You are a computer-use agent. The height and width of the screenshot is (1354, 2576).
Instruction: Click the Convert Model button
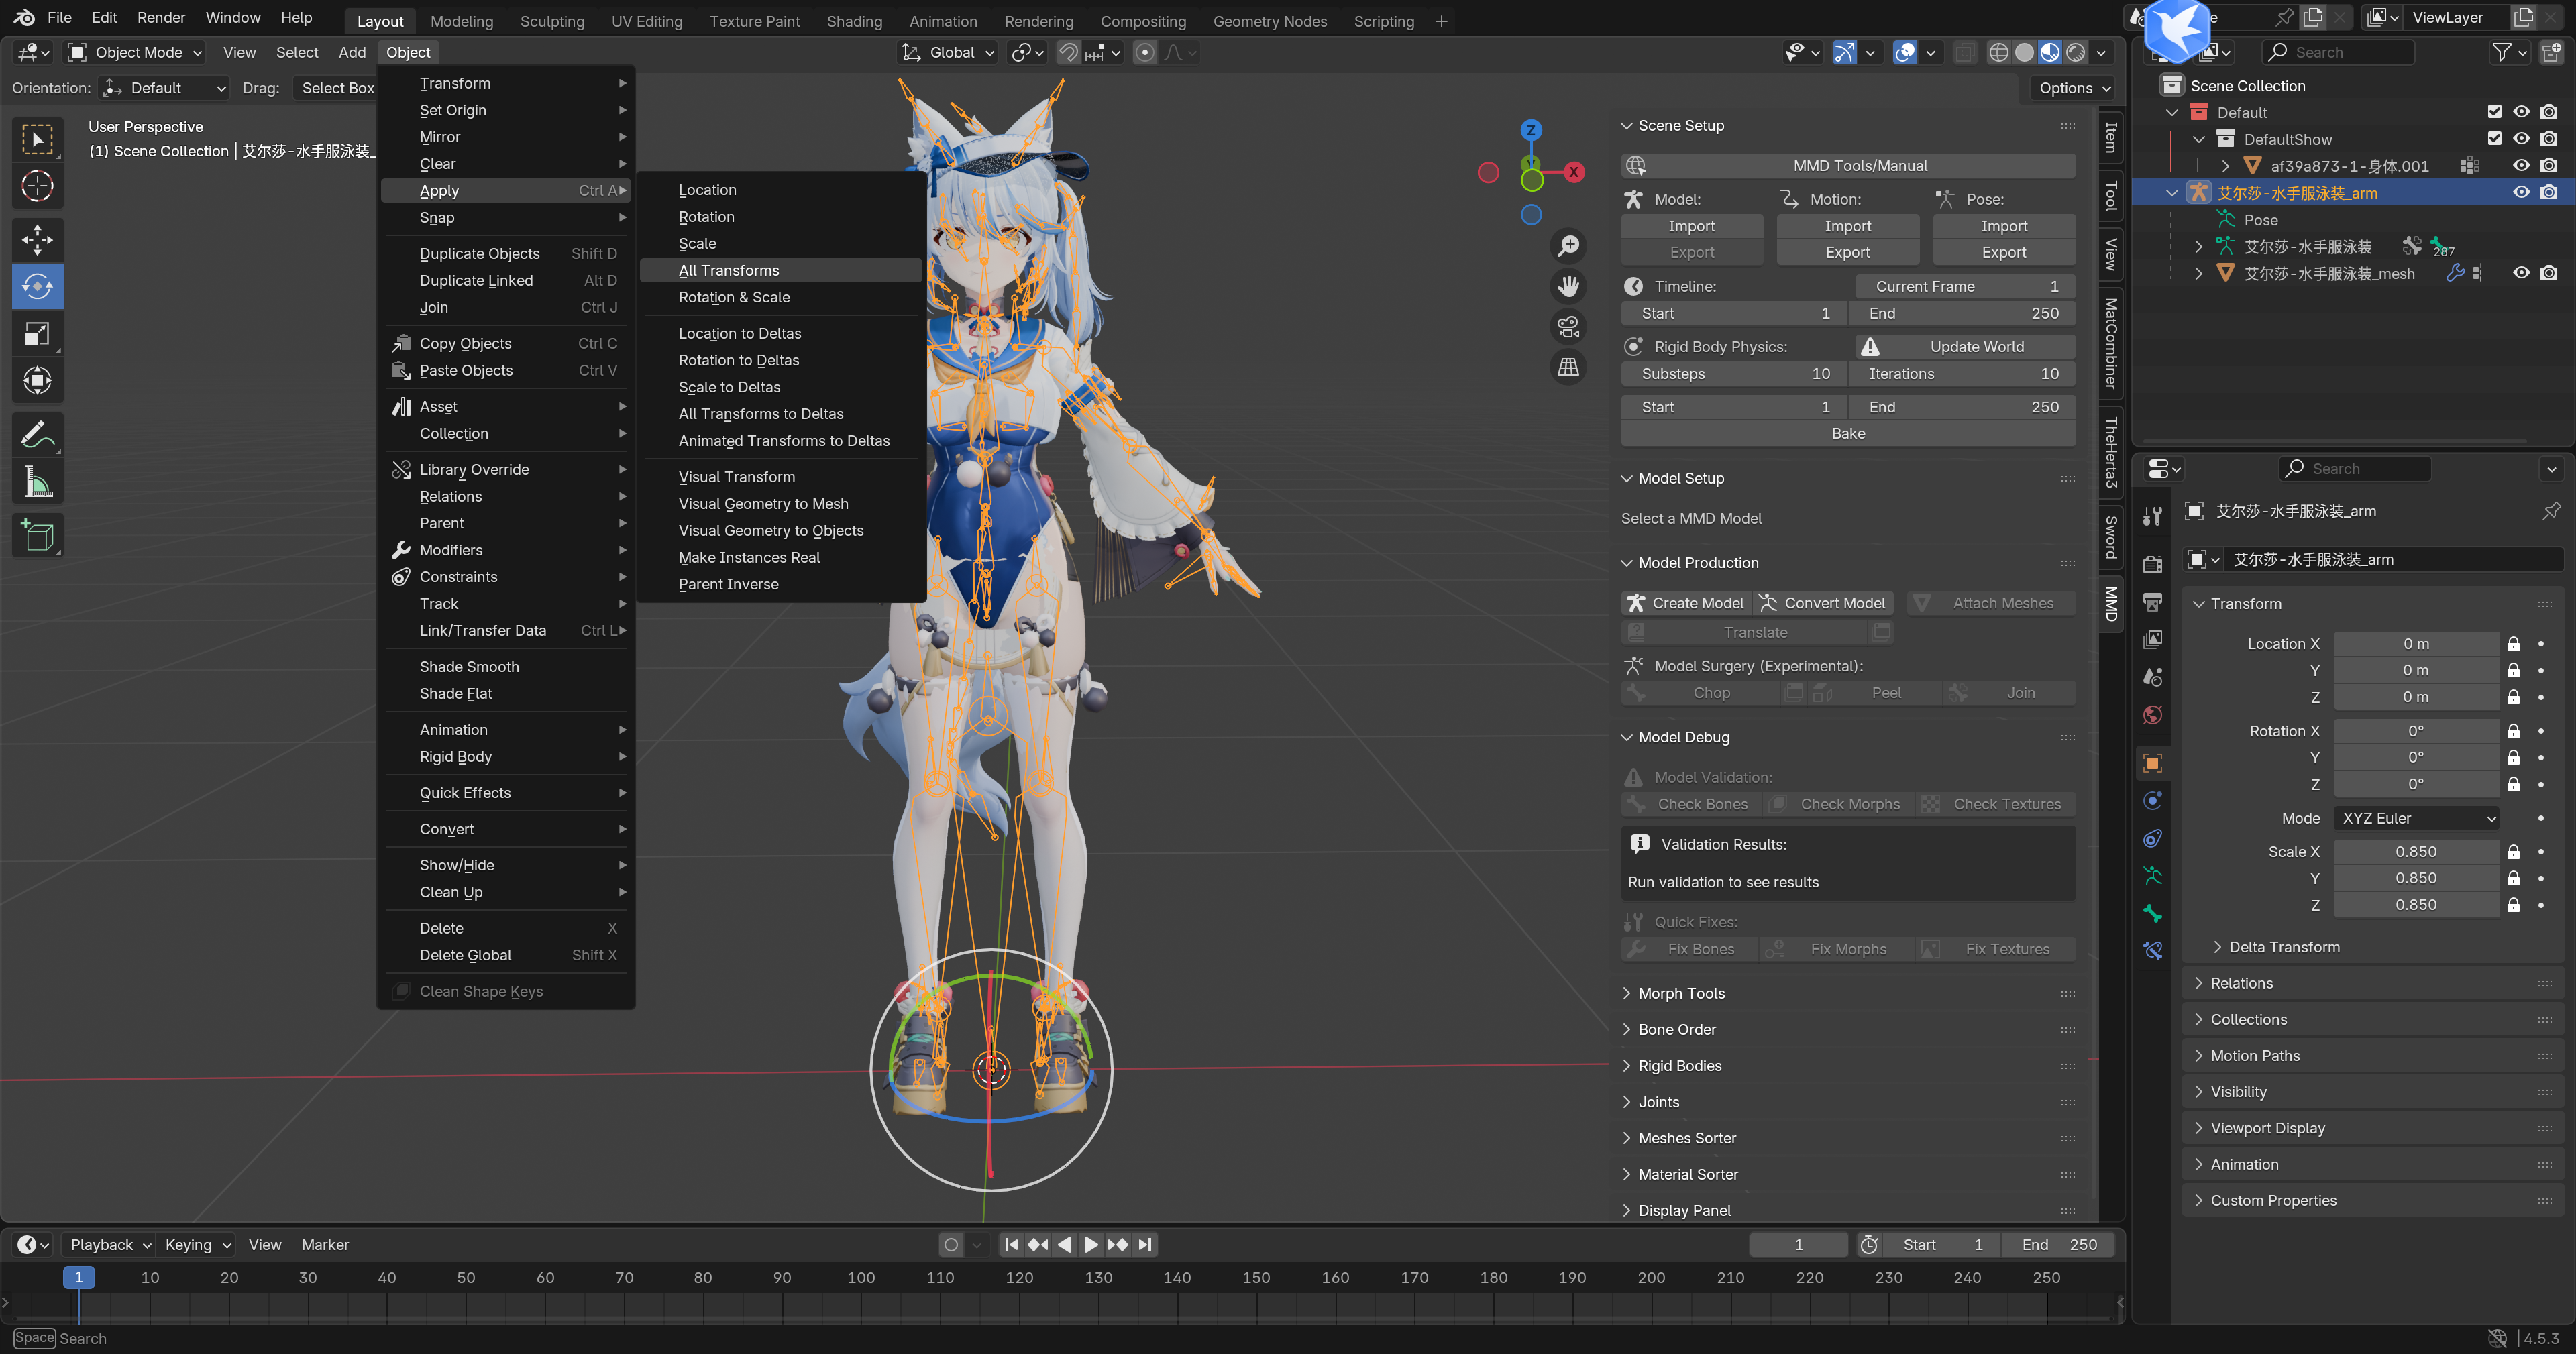click(x=1824, y=603)
